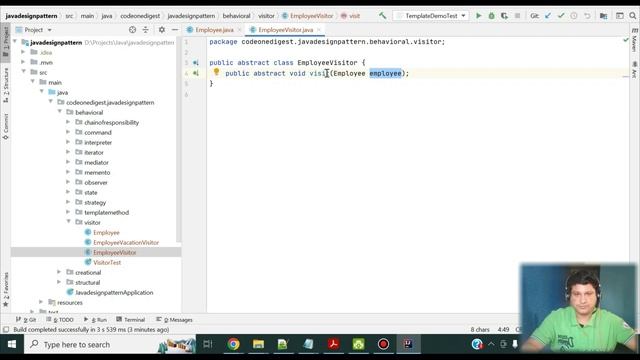This screenshot has height=360, width=640.
Task: Open EmployeeVacationVisitor class in tree
Action: coord(126,242)
